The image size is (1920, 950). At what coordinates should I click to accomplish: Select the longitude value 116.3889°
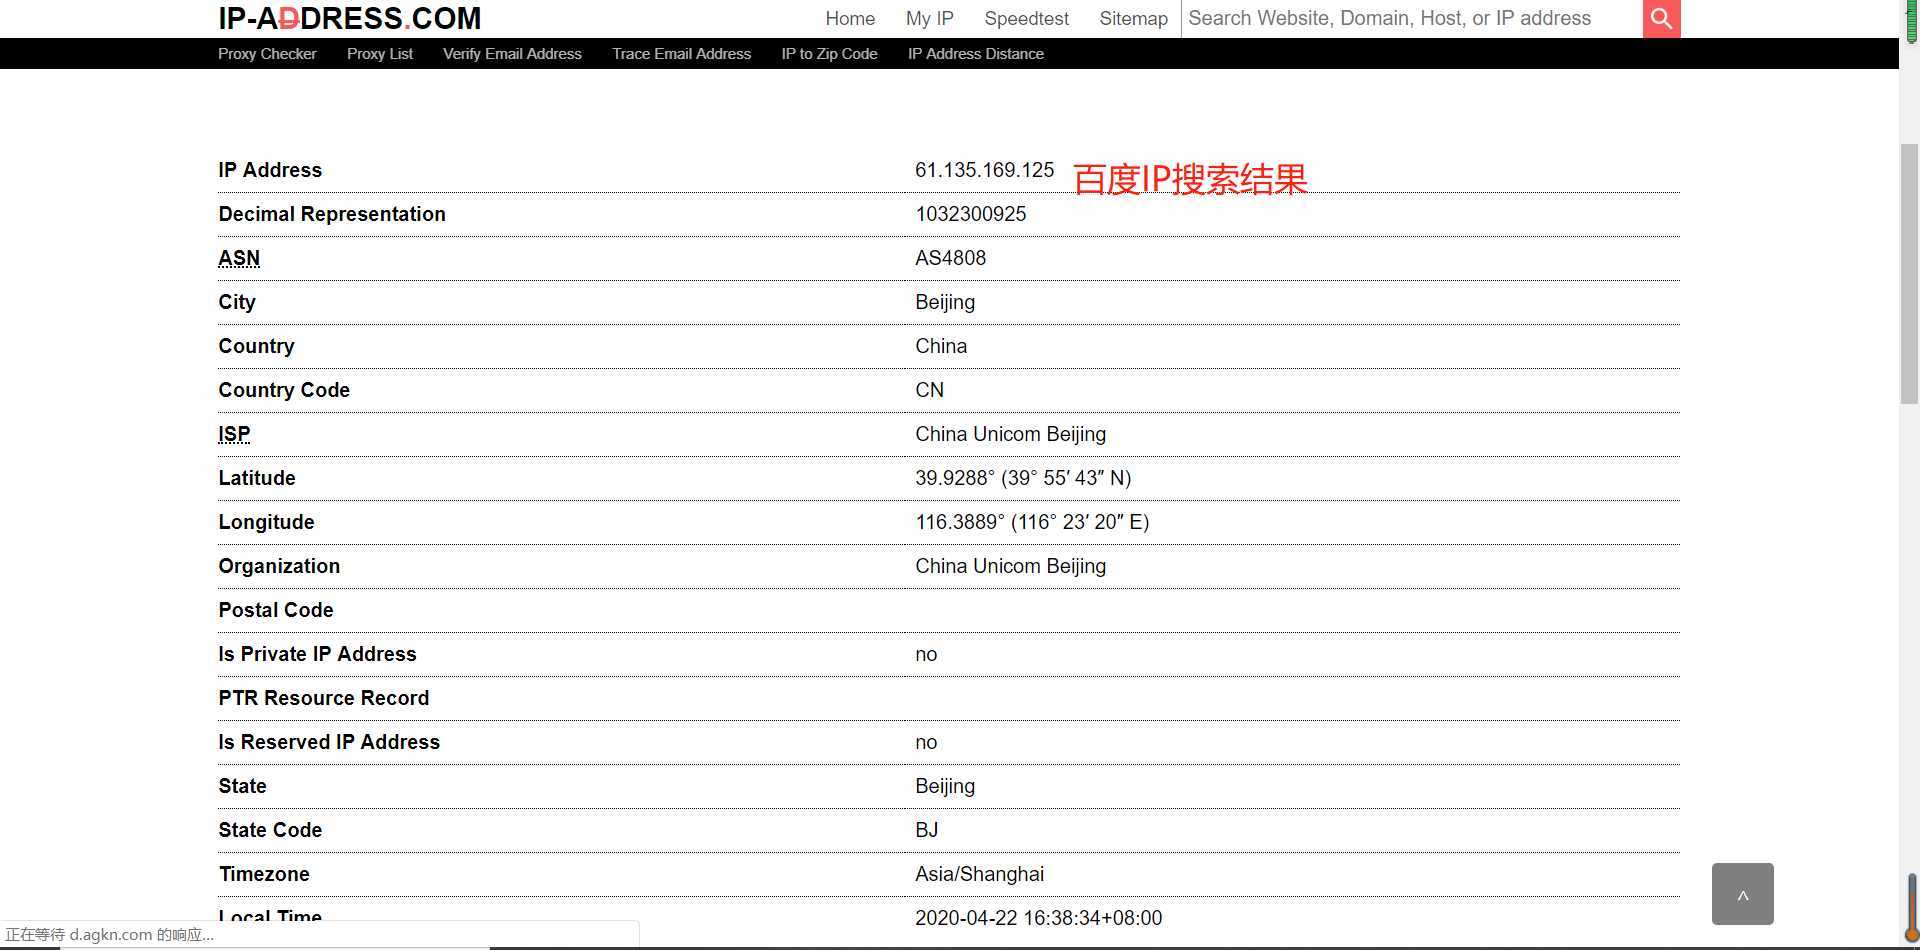tap(960, 522)
